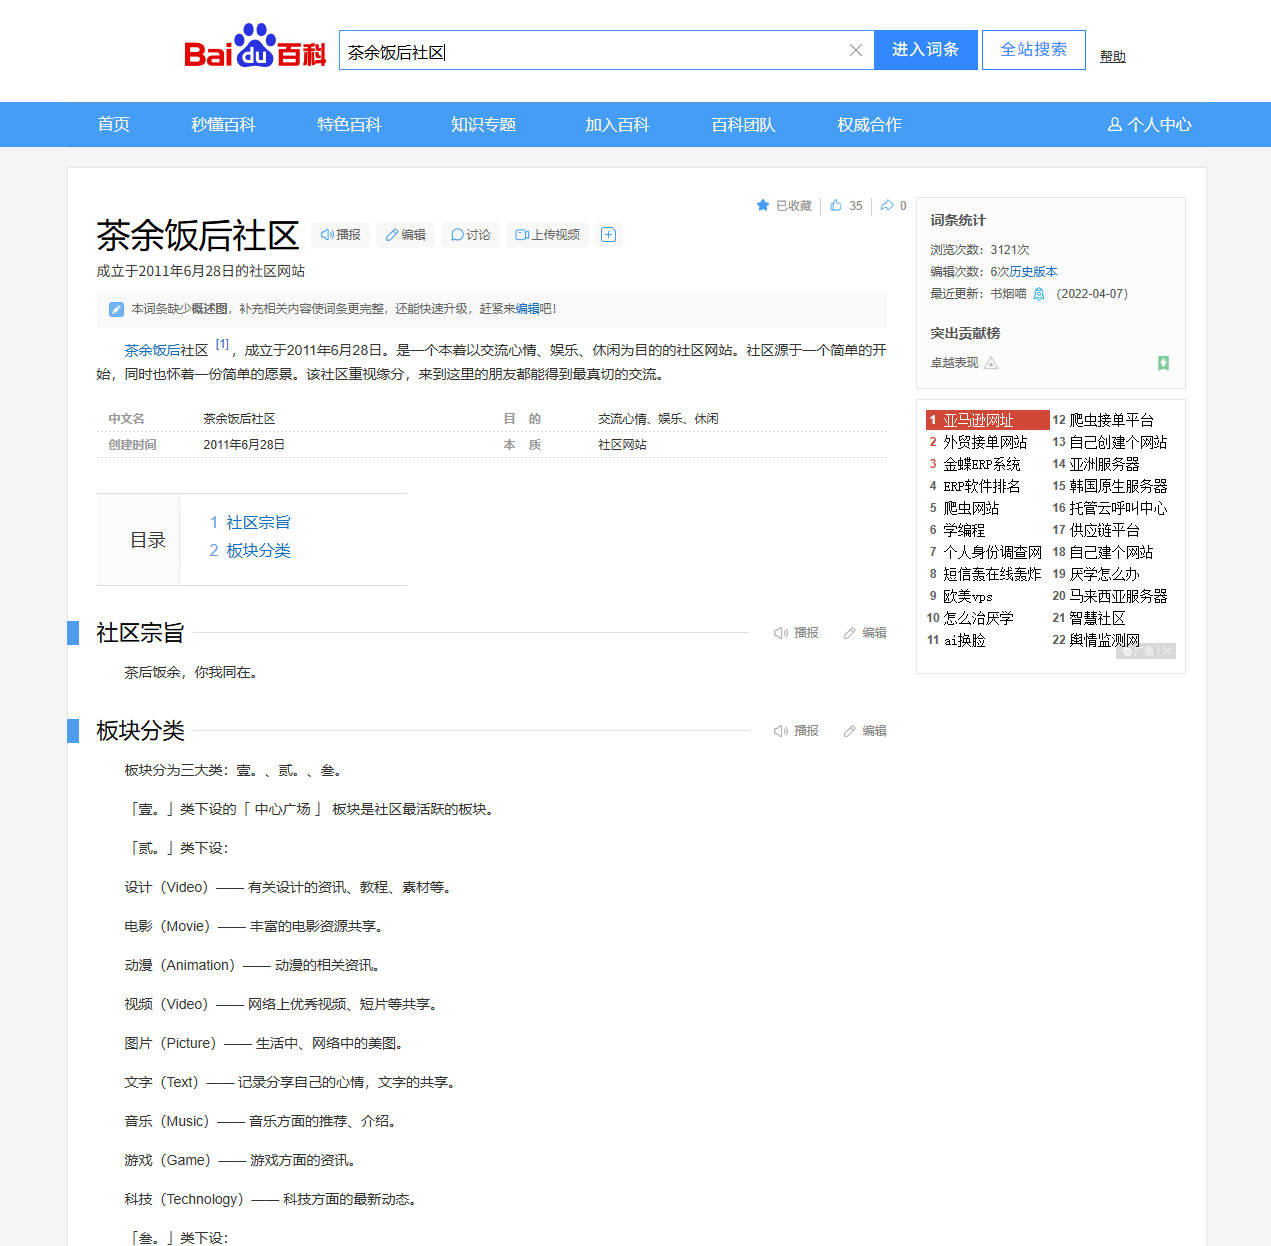Viewport: 1271px width, 1246px height.
Task: Click the 厌学怎么办 ad link
Action: click(1104, 574)
